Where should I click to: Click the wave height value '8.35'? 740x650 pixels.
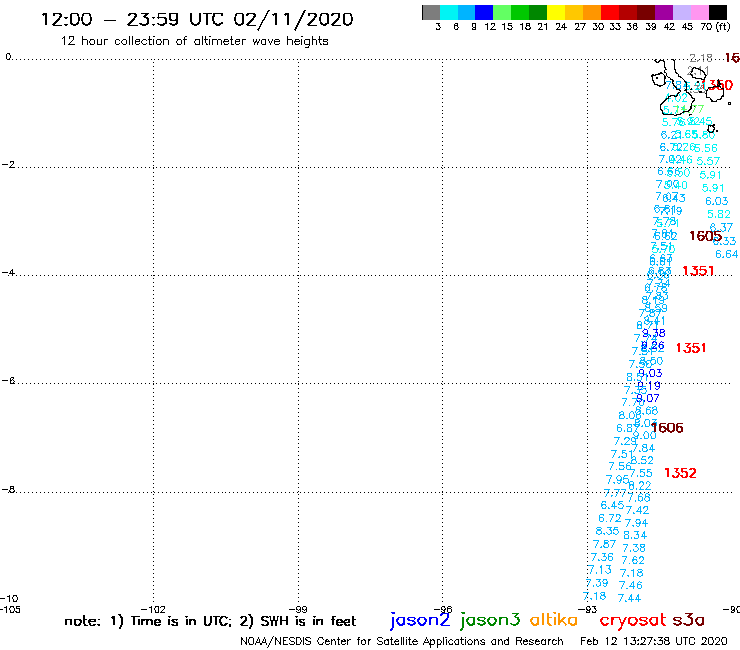(x=607, y=531)
